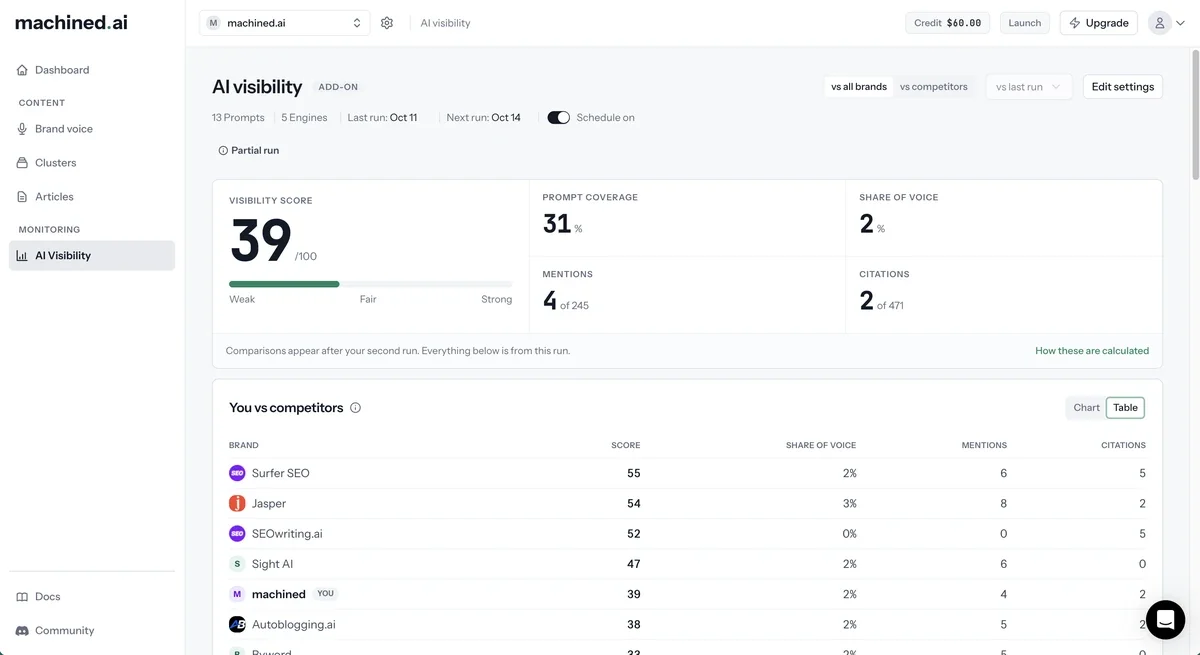This screenshot has width=1200, height=655.
Task: Switch comparison to vs all brands
Action: (859, 87)
